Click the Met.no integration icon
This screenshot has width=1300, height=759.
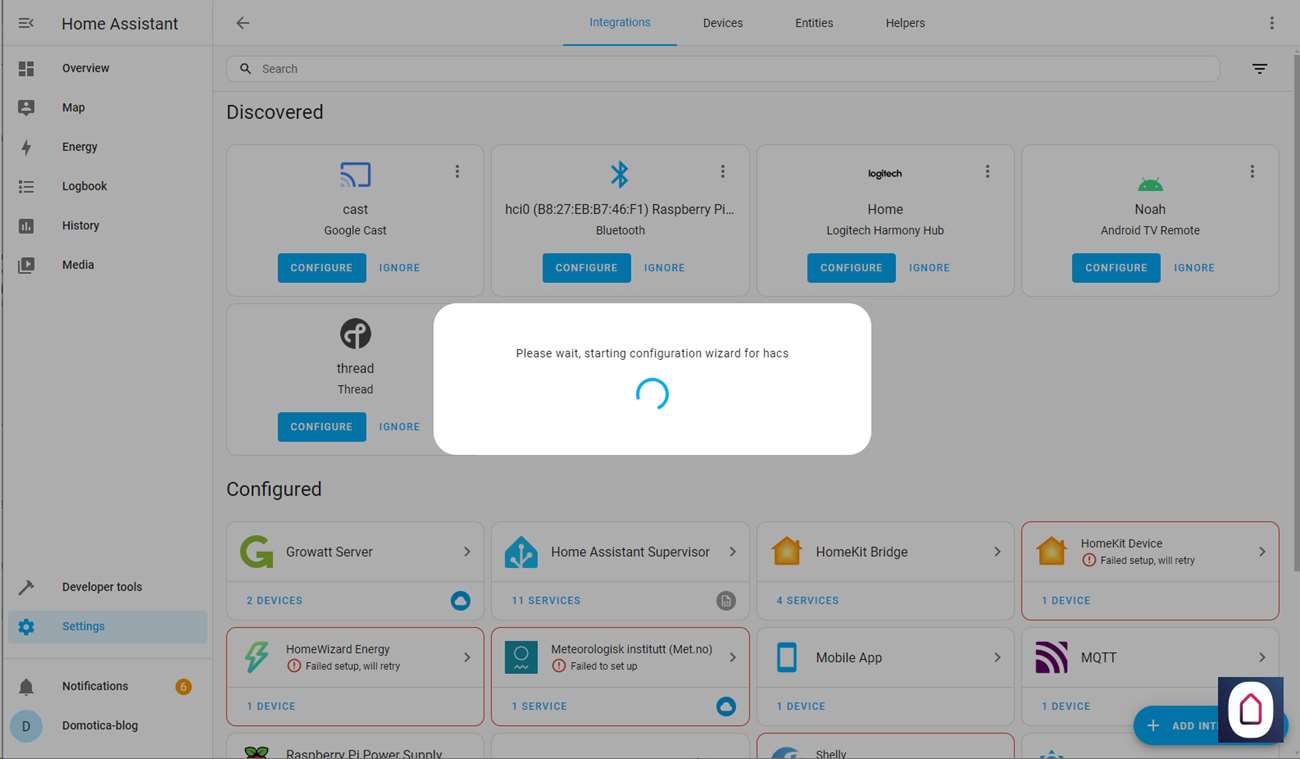(521, 657)
